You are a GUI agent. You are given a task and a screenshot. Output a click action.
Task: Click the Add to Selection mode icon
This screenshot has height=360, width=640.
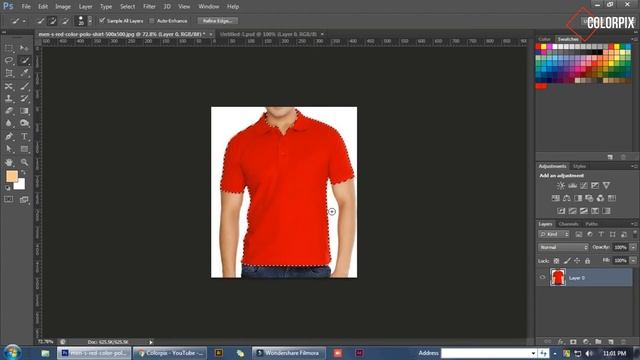tap(53, 21)
